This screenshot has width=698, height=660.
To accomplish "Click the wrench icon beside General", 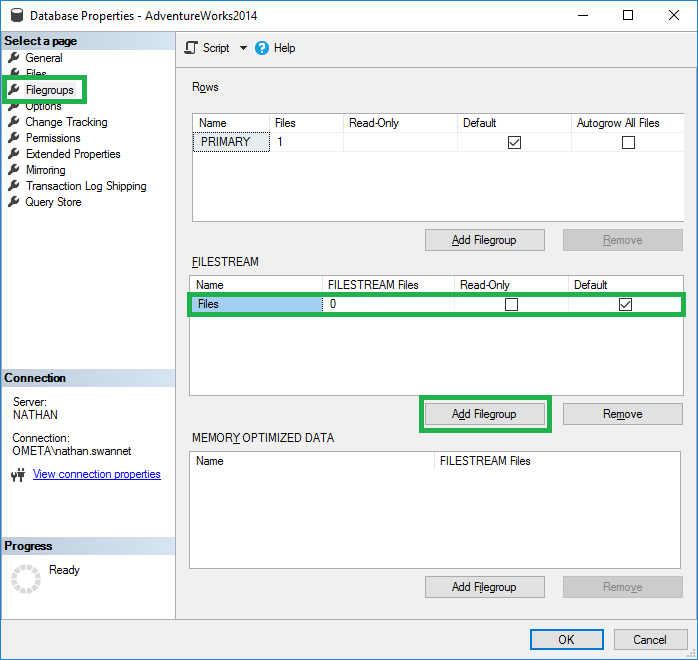I will pyautogui.click(x=14, y=57).
